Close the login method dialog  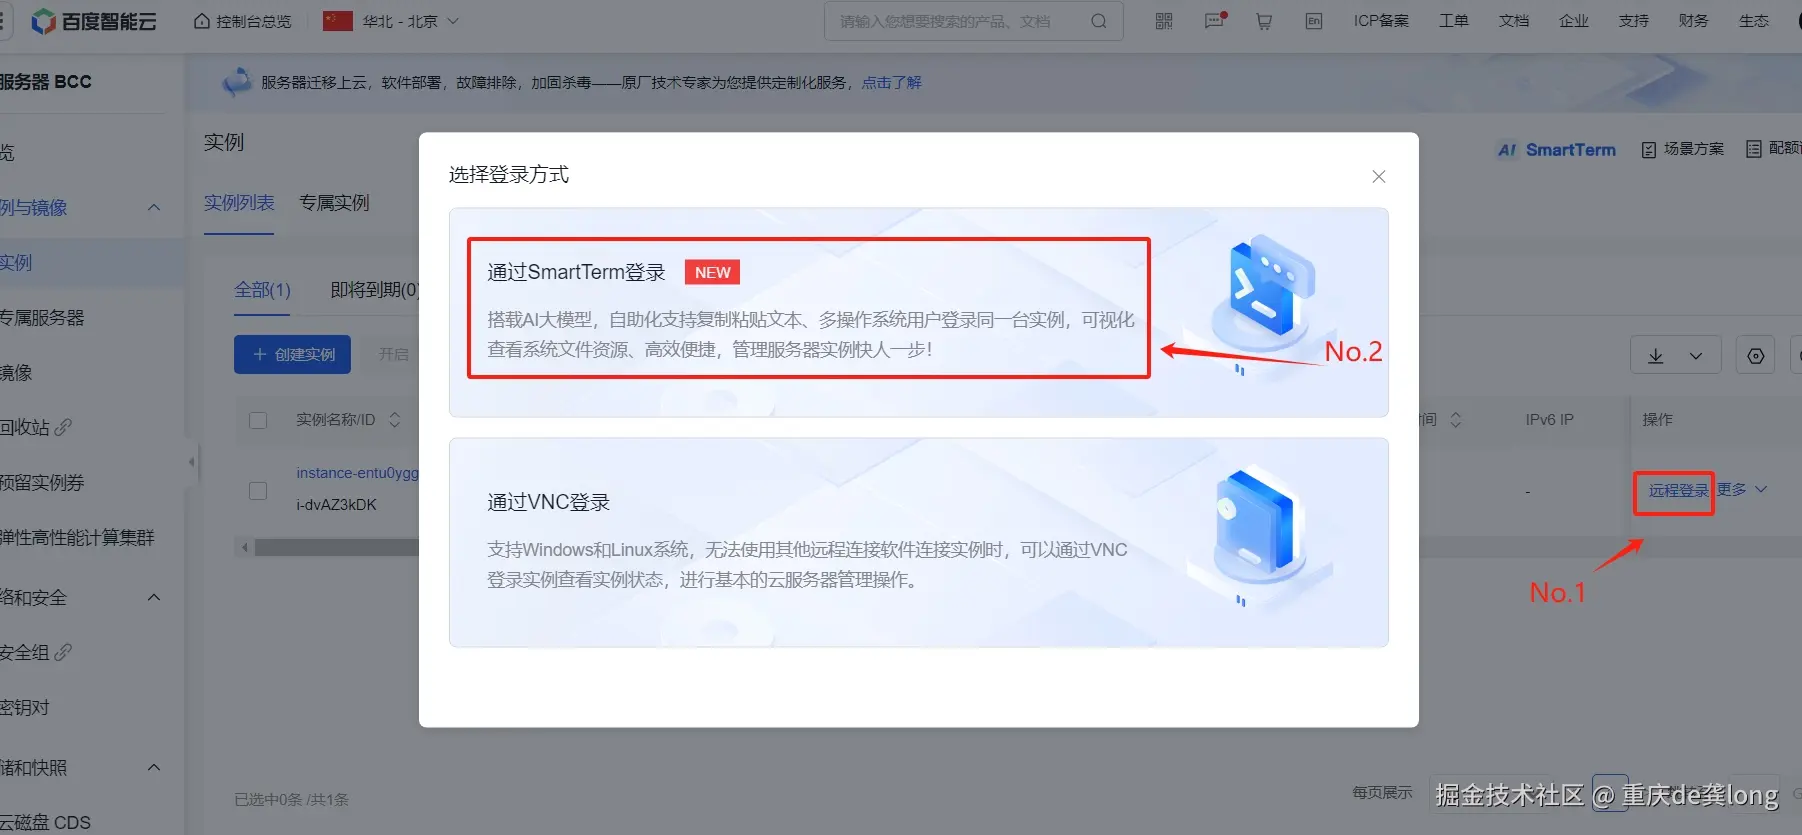pos(1379,176)
